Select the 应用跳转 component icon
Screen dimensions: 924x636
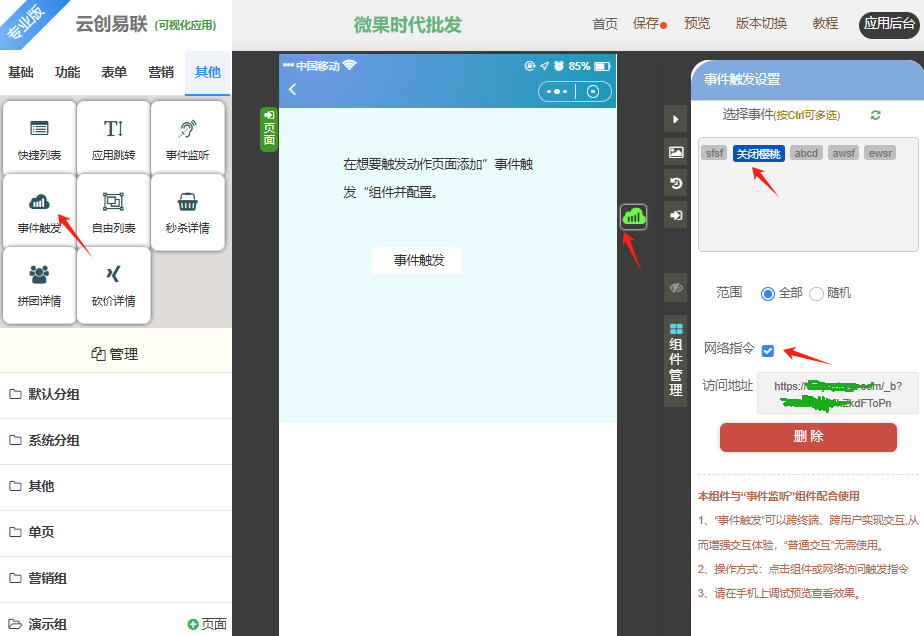pos(113,129)
